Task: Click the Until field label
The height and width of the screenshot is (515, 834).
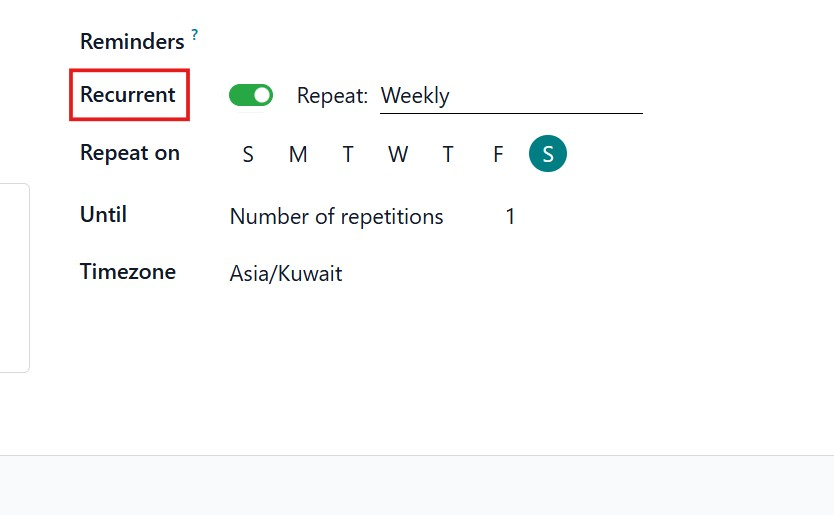Action: tap(103, 215)
